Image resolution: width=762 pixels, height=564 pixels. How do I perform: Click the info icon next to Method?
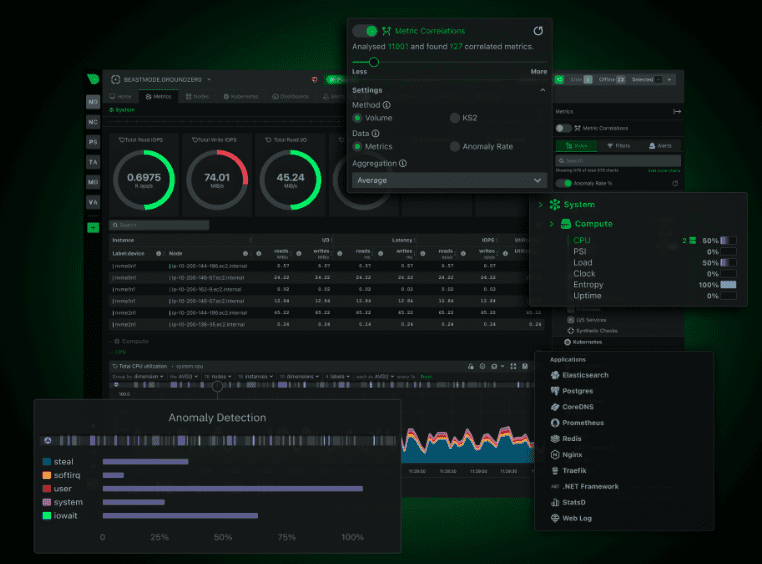(x=386, y=105)
